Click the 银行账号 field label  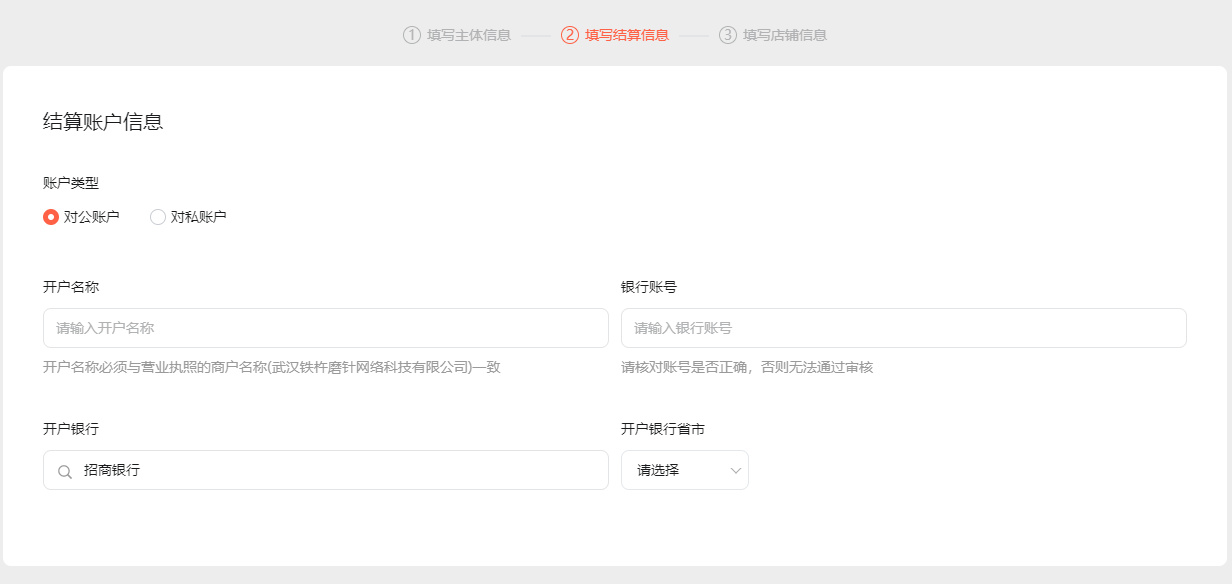click(x=649, y=287)
